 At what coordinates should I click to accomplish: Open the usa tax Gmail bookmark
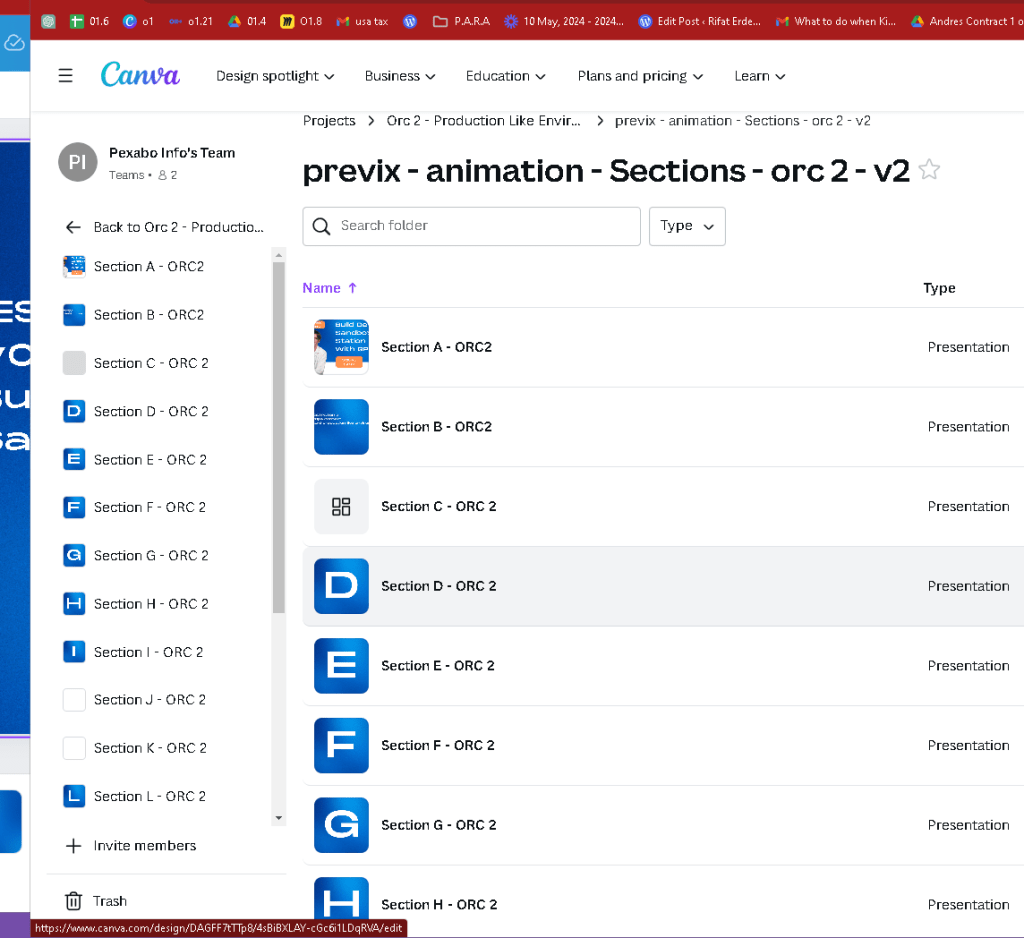362,21
